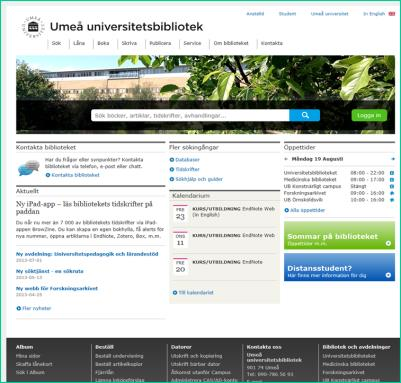The width and height of the screenshot is (401, 383).
Task: Open the Publicera menu
Action: click(160, 43)
